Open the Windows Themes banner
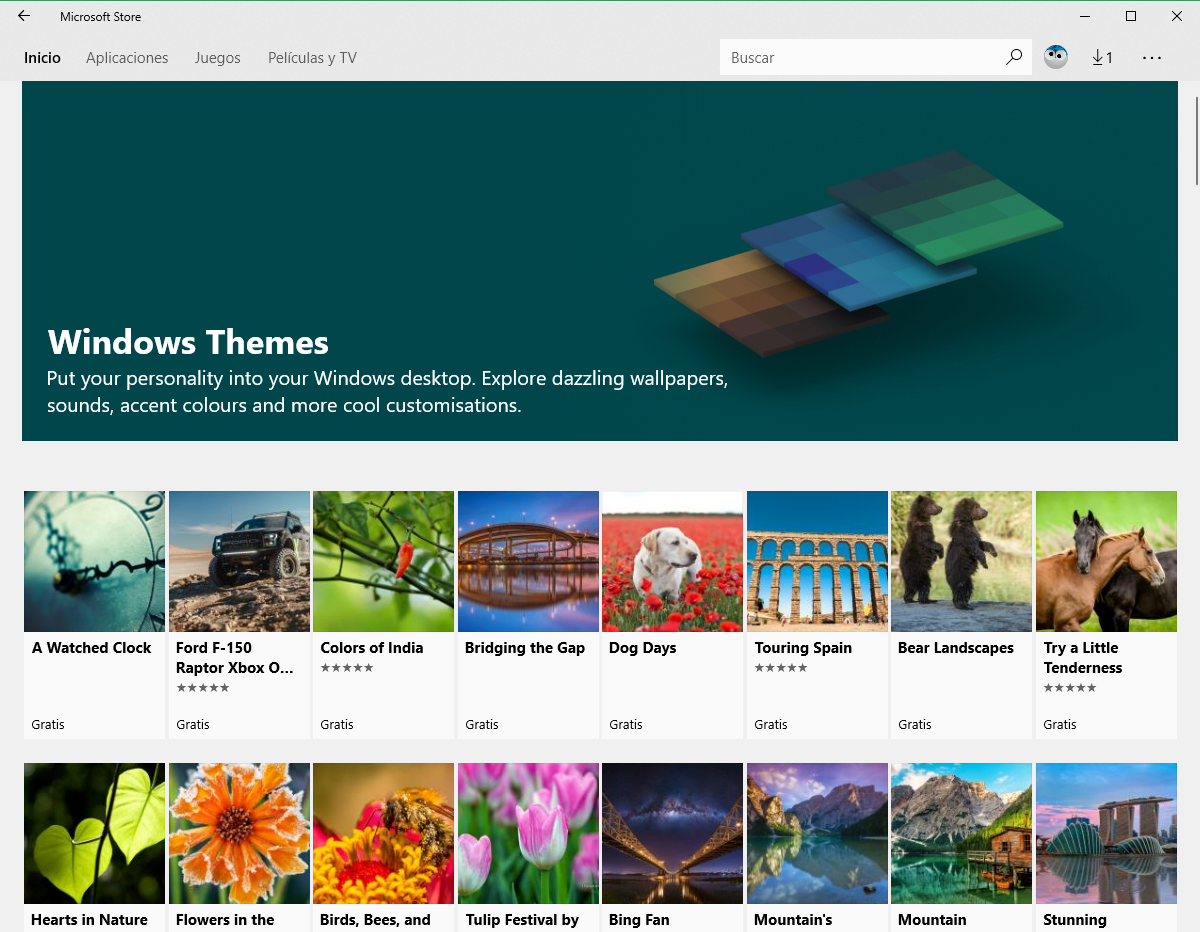 pos(600,261)
